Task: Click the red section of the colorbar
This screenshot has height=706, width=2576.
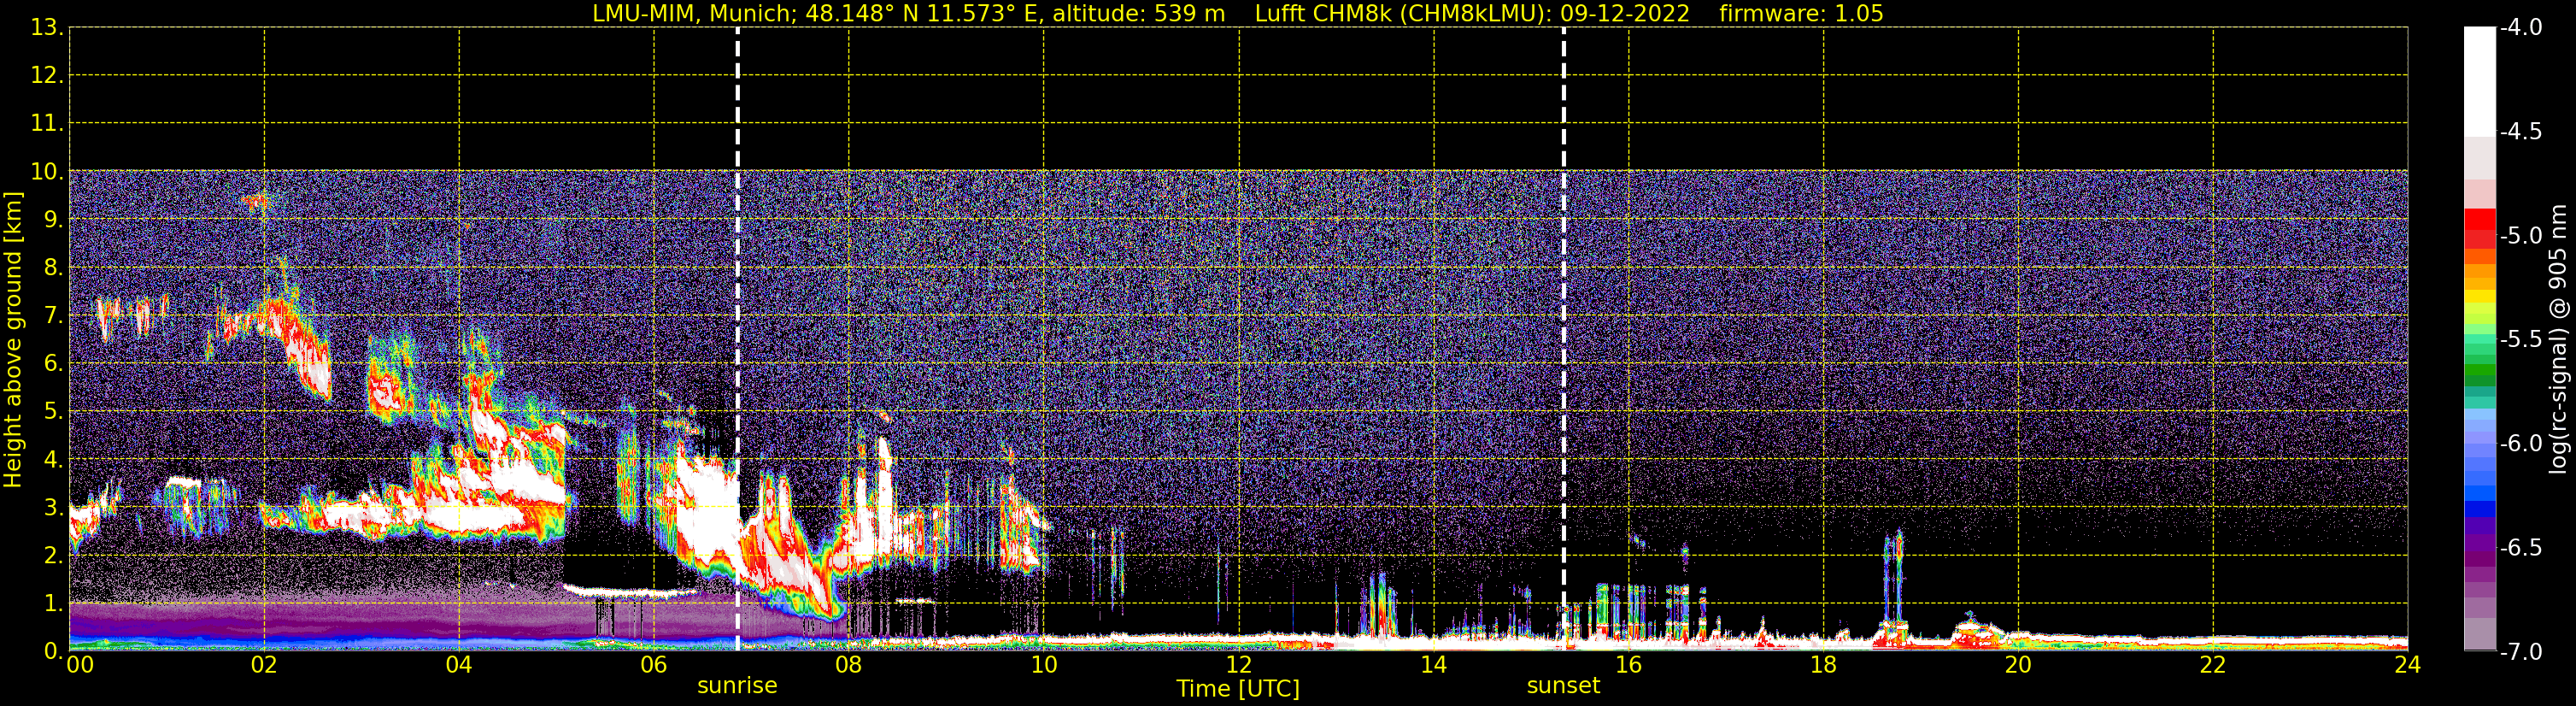Action: coord(2479,227)
